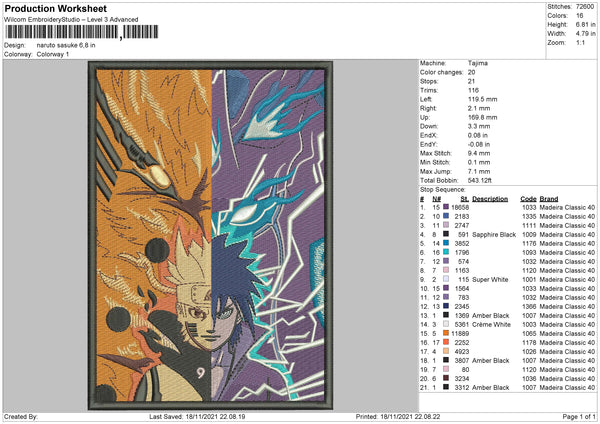Click the Naruto Sasuke embroidery design preview
Viewport: 600px width, 424px height.
pos(210,235)
